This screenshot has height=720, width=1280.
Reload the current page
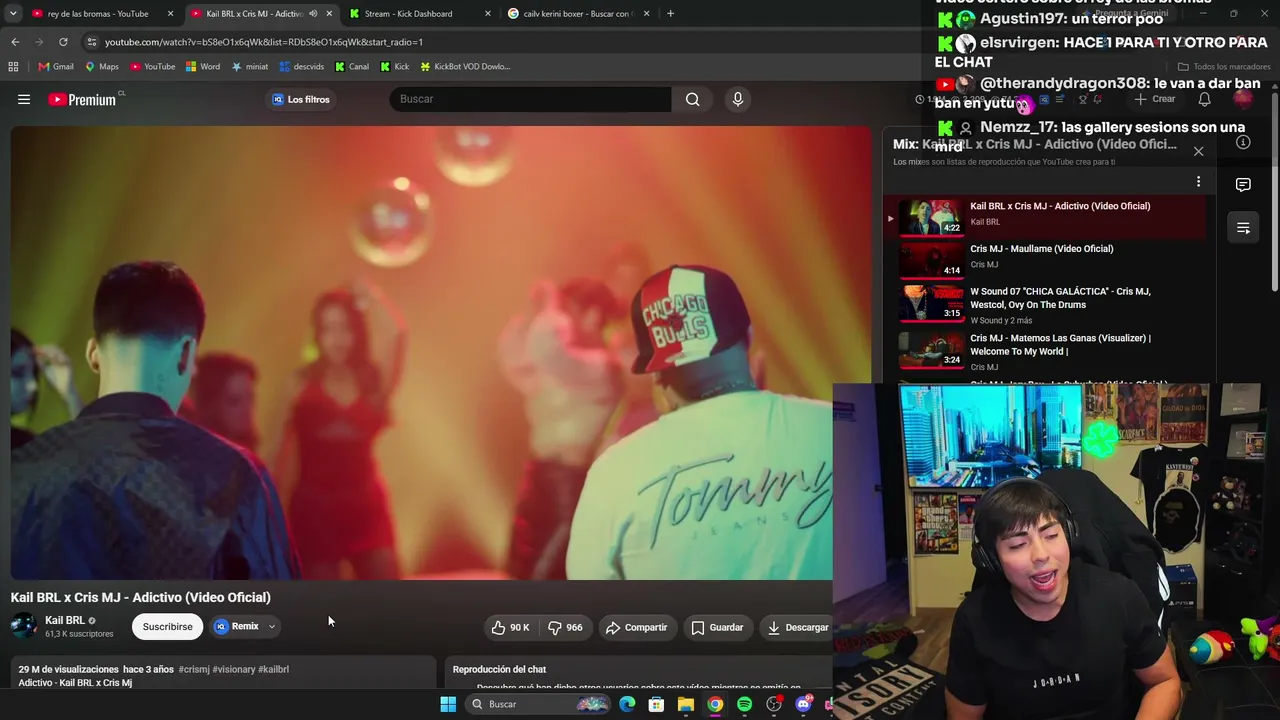[x=63, y=42]
